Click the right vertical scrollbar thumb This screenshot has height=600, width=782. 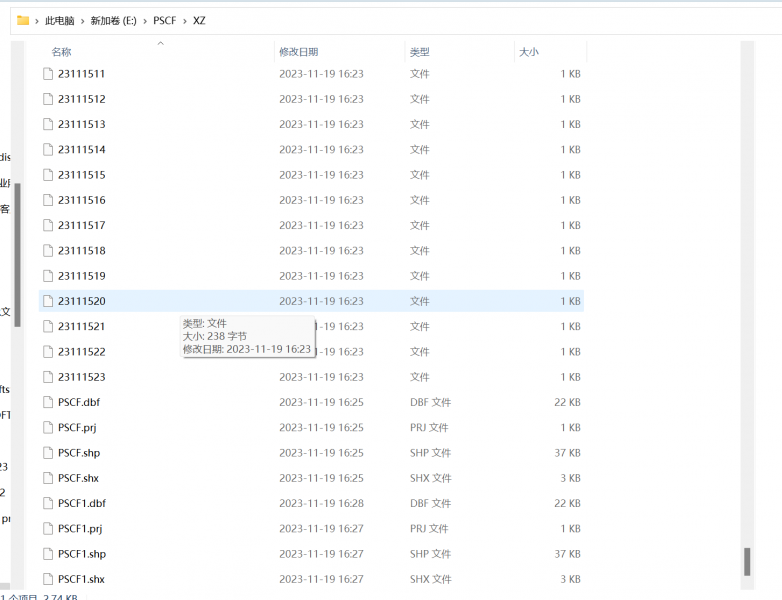click(x=747, y=561)
